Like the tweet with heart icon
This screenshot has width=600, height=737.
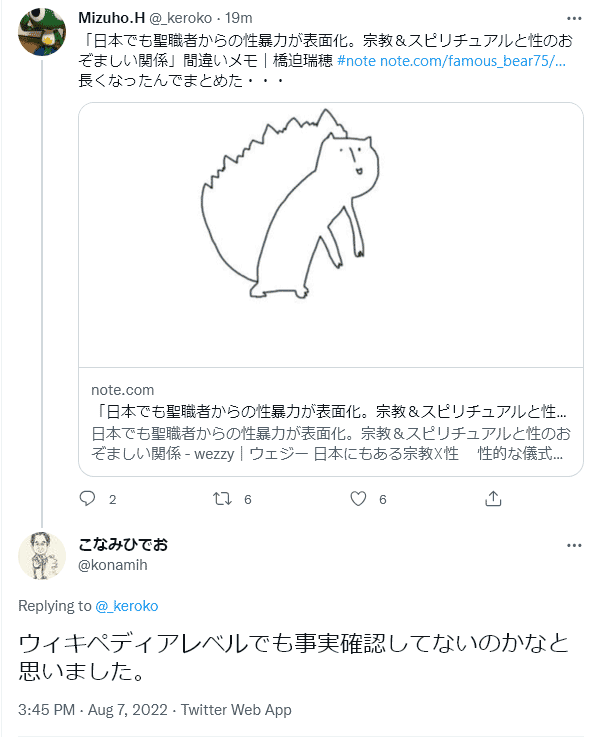(359, 498)
